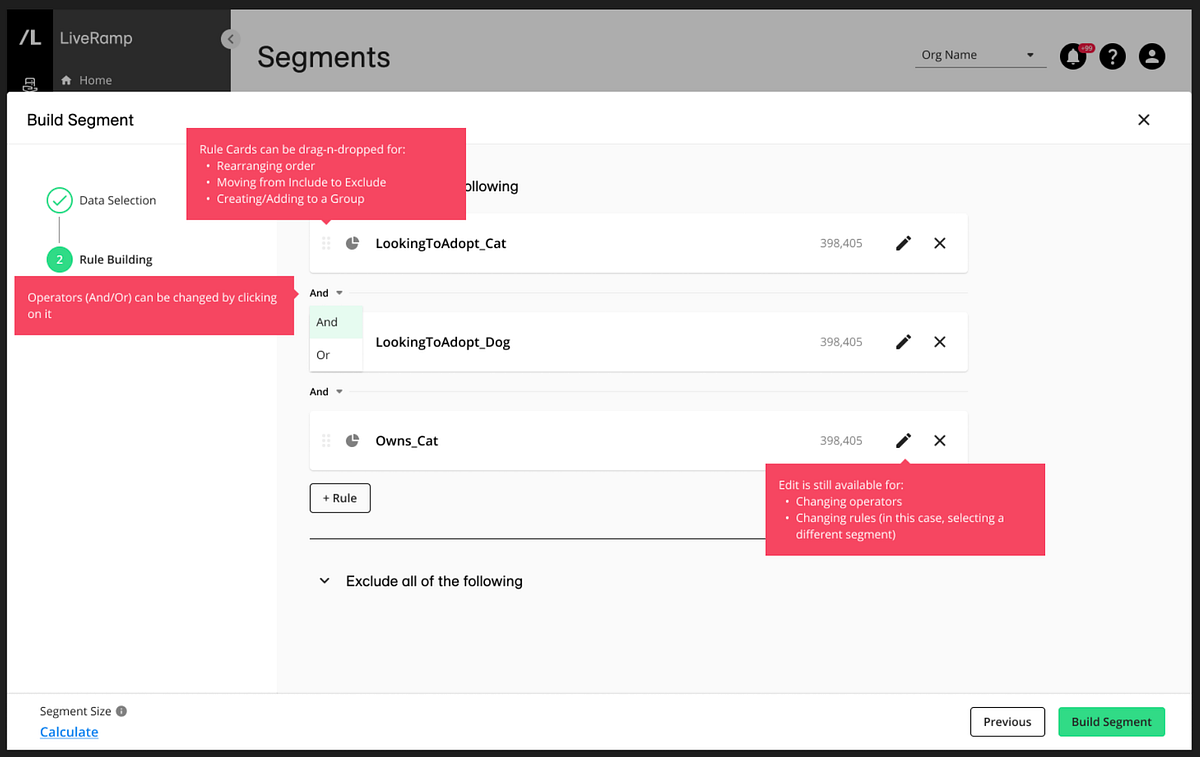
Task: Add a new rule with + Rule
Action: click(x=340, y=498)
